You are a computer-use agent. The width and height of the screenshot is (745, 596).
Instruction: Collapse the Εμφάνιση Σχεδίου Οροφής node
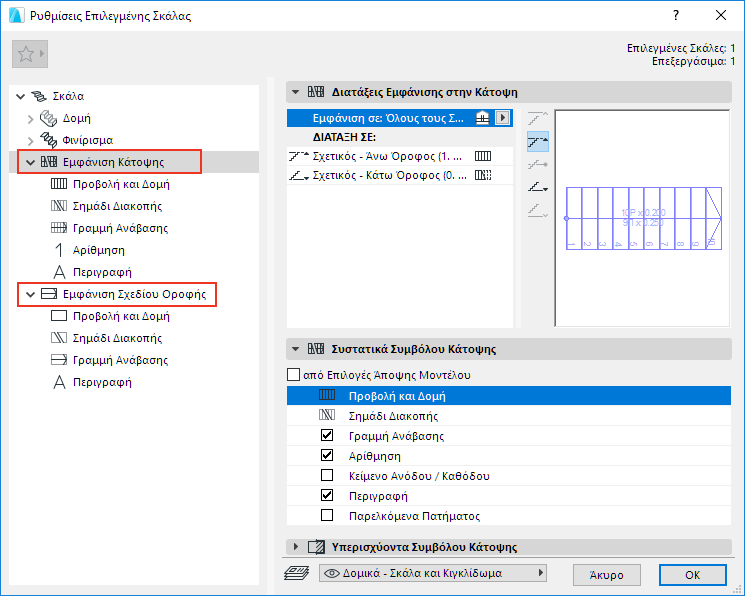pyautogui.click(x=30, y=295)
